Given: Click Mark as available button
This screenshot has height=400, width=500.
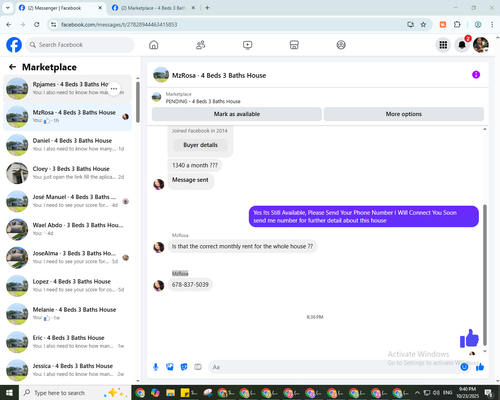Looking at the screenshot, I should (x=237, y=114).
